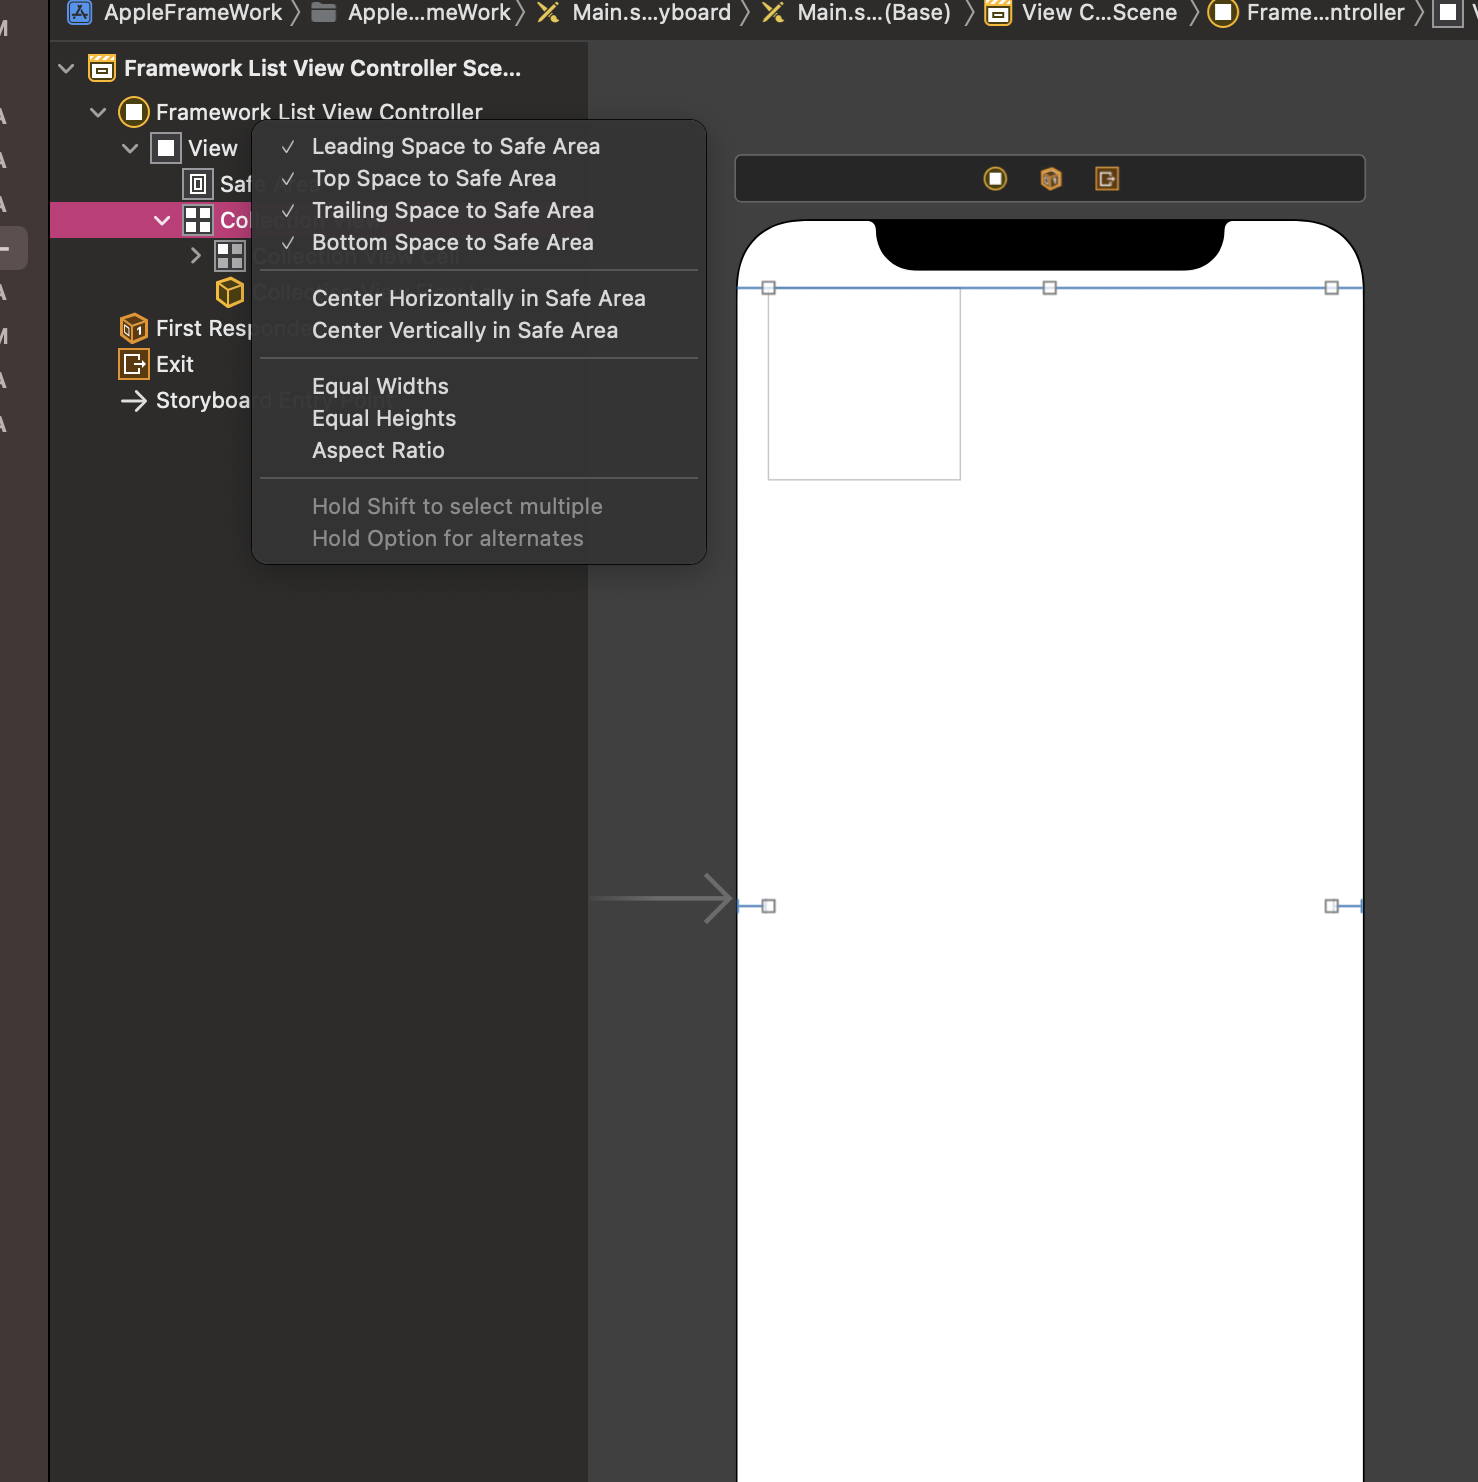Choose Equal Widths constraint
Viewport: 1478px width, 1482px height.
click(479, 386)
